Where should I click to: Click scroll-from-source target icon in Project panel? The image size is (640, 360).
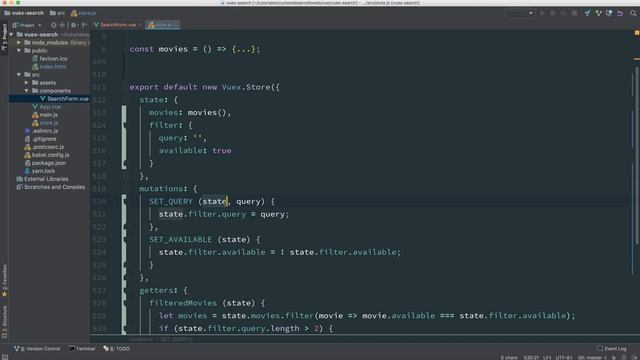[x=53, y=25]
